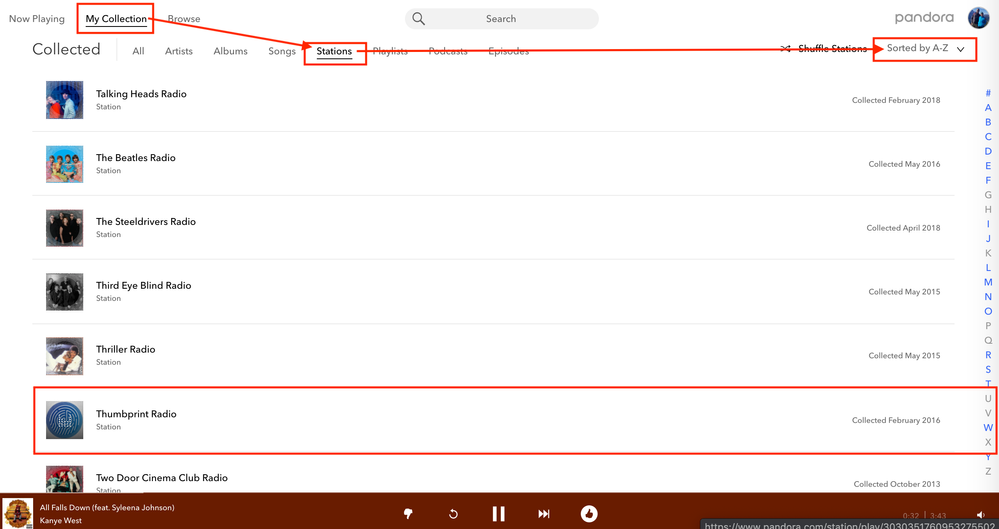The width and height of the screenshot is (999, 529).
Task: Open Thumbprint Radio station
Action: [136, 414]
